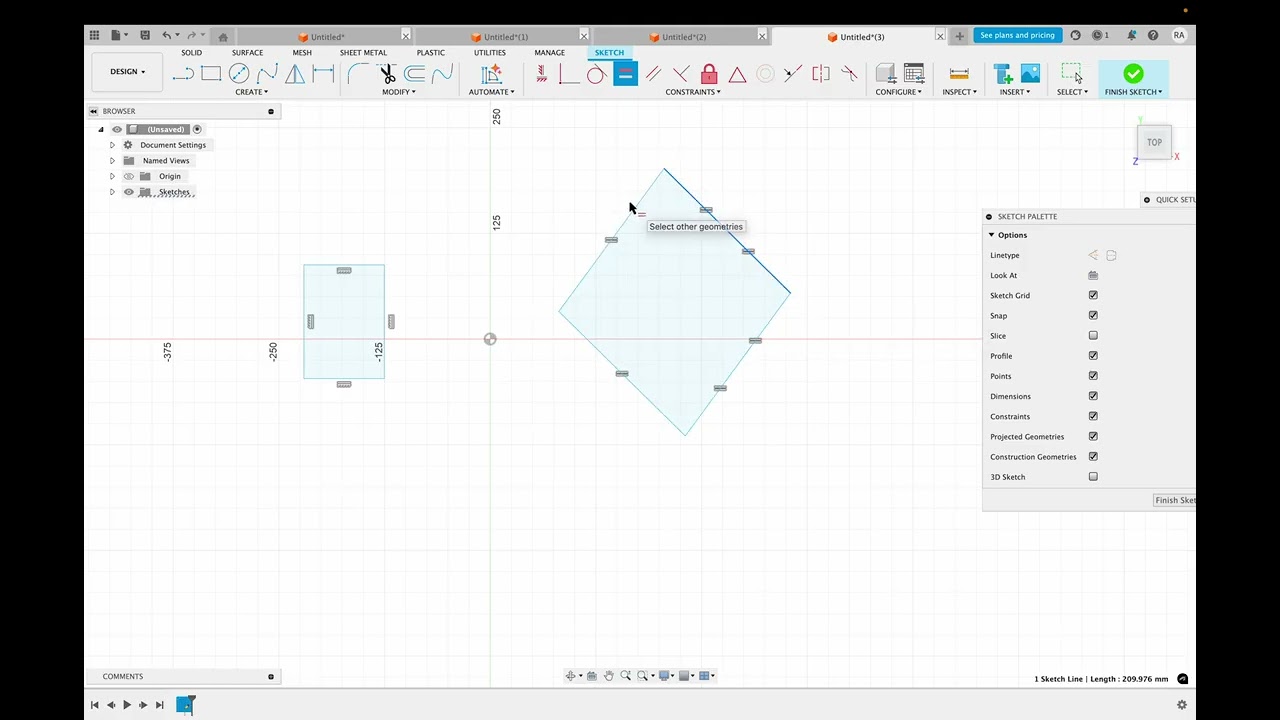Select the Horizontal/Vertical constraint icon
This screenshot has width=1280, height=720.
click(541, 74)
